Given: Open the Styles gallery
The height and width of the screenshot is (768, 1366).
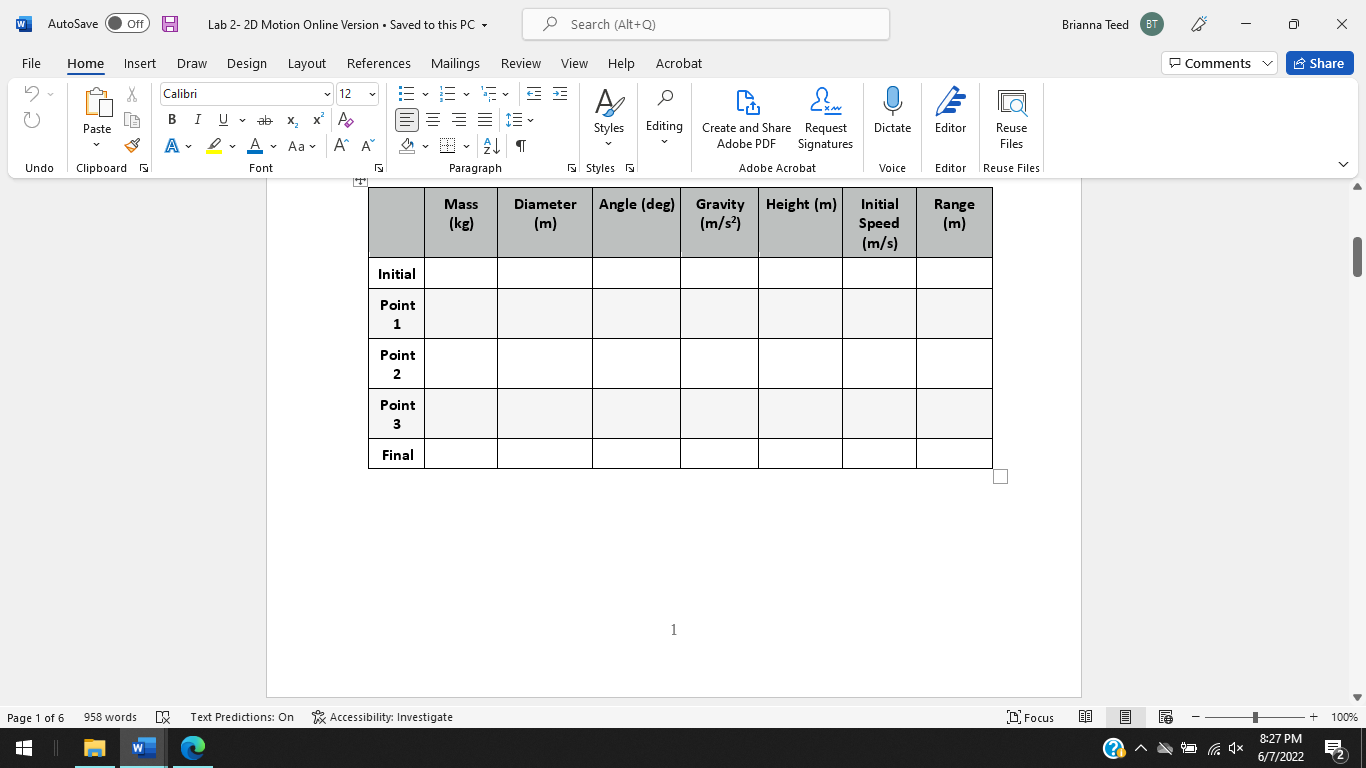Looking at the screenshot, I should pyautogui.click(x=608, y=118).
